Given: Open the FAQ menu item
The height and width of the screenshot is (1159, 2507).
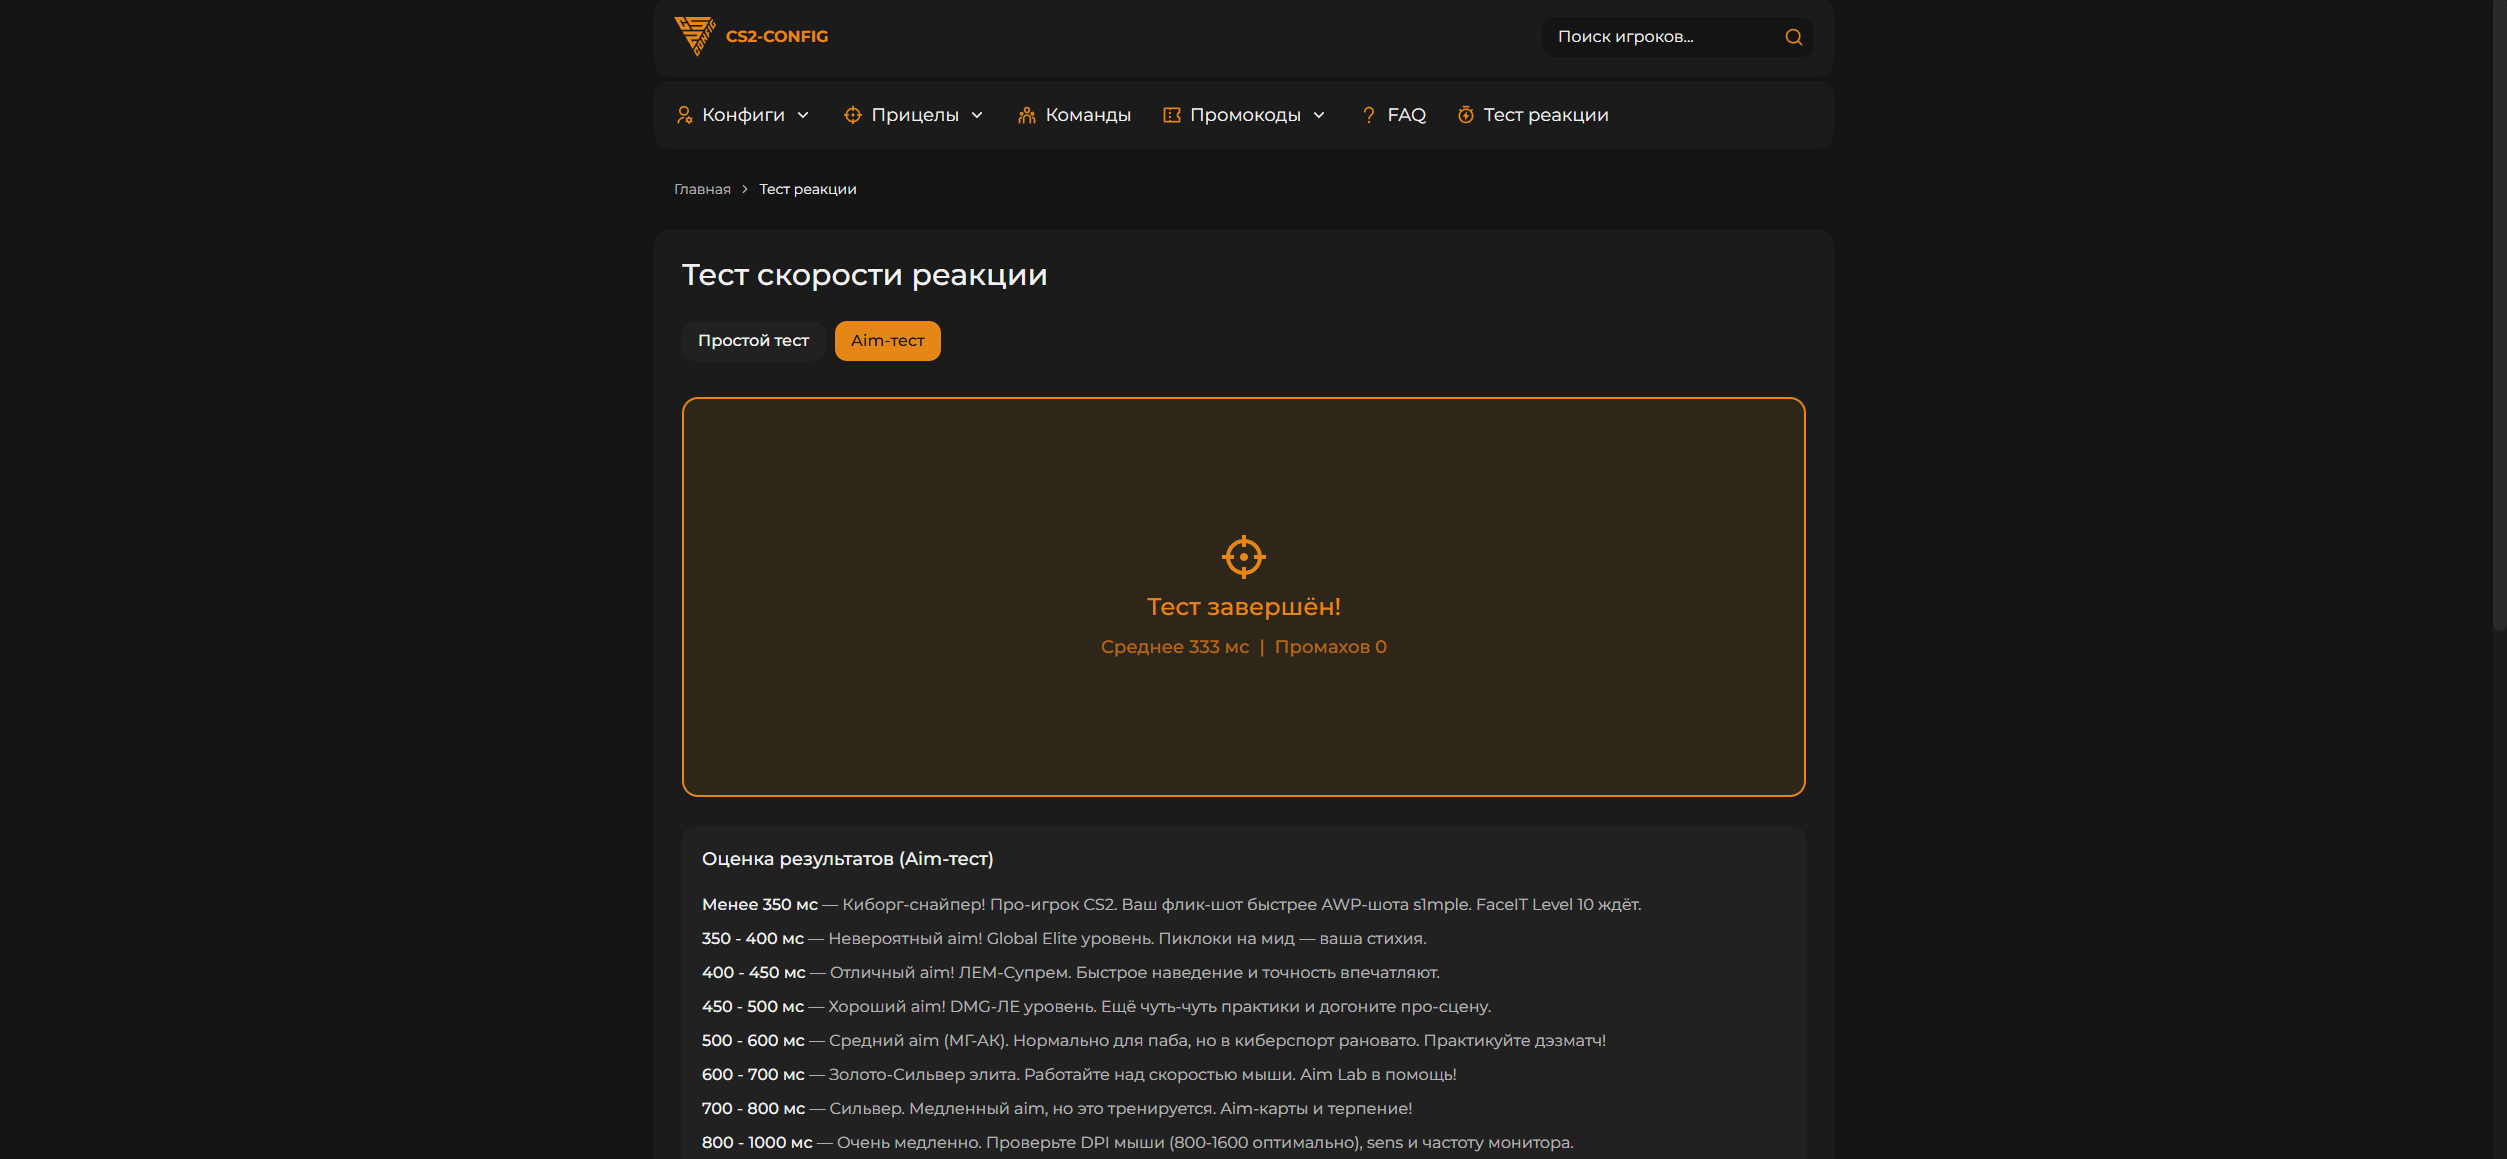Looking at the screenshot, I should click(1406, 115).
